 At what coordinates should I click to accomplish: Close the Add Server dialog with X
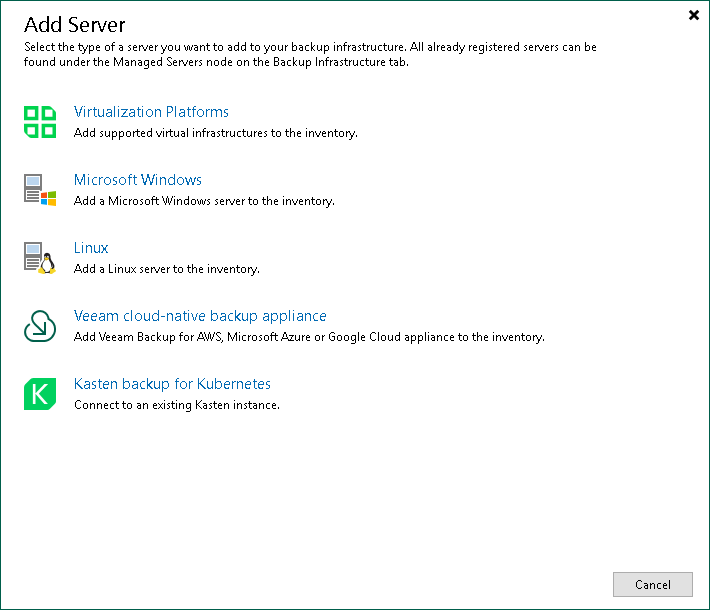pos(694,15)
